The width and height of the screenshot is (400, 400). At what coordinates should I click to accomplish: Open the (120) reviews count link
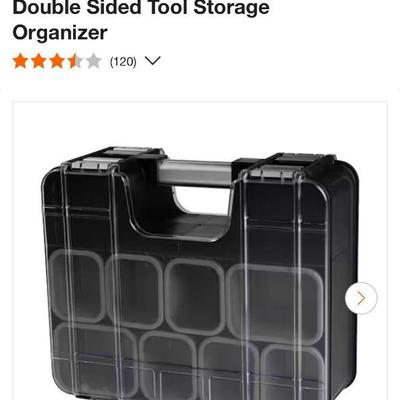click(x=123, y=62)
